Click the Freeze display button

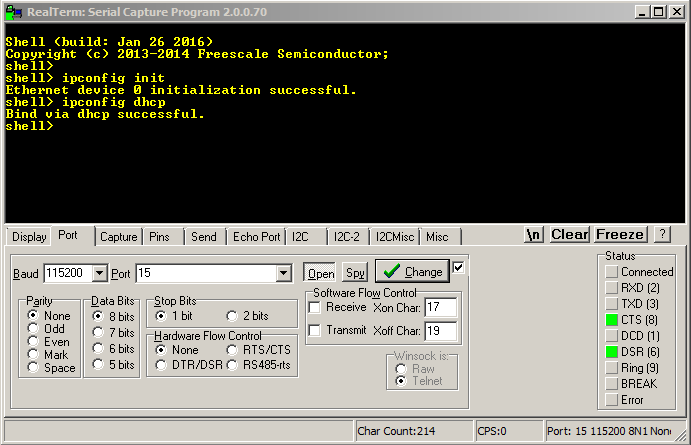pos(620,234)
